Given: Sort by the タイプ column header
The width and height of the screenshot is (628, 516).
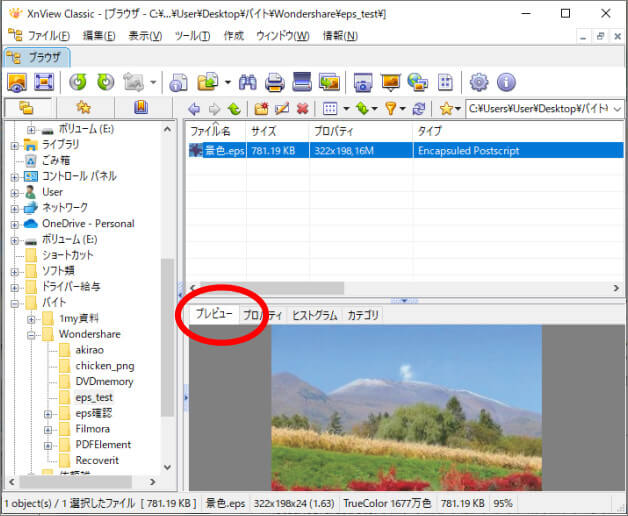Looking at the screenshot, I should tap(517, 131).
